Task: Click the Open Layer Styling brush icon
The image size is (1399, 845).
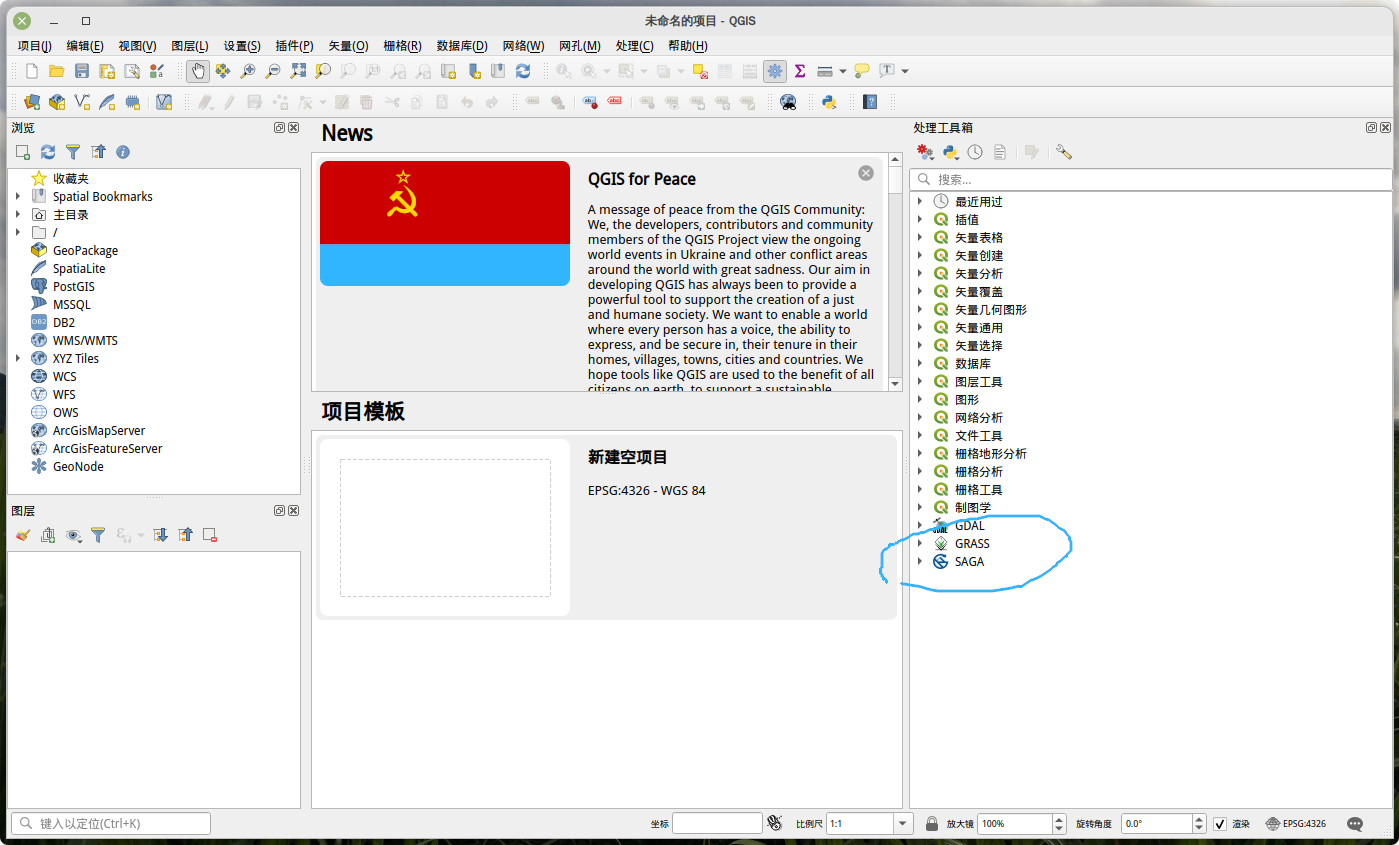Action: pyautogui.click(x=22, y=535)
